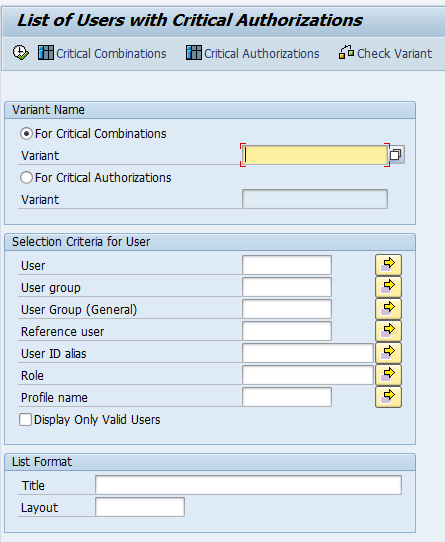Image resolution: width=445 pixels, height=542 pixels.
Task: Click the Critical Combinations toolbar label
Action: [x=111, y=54]
